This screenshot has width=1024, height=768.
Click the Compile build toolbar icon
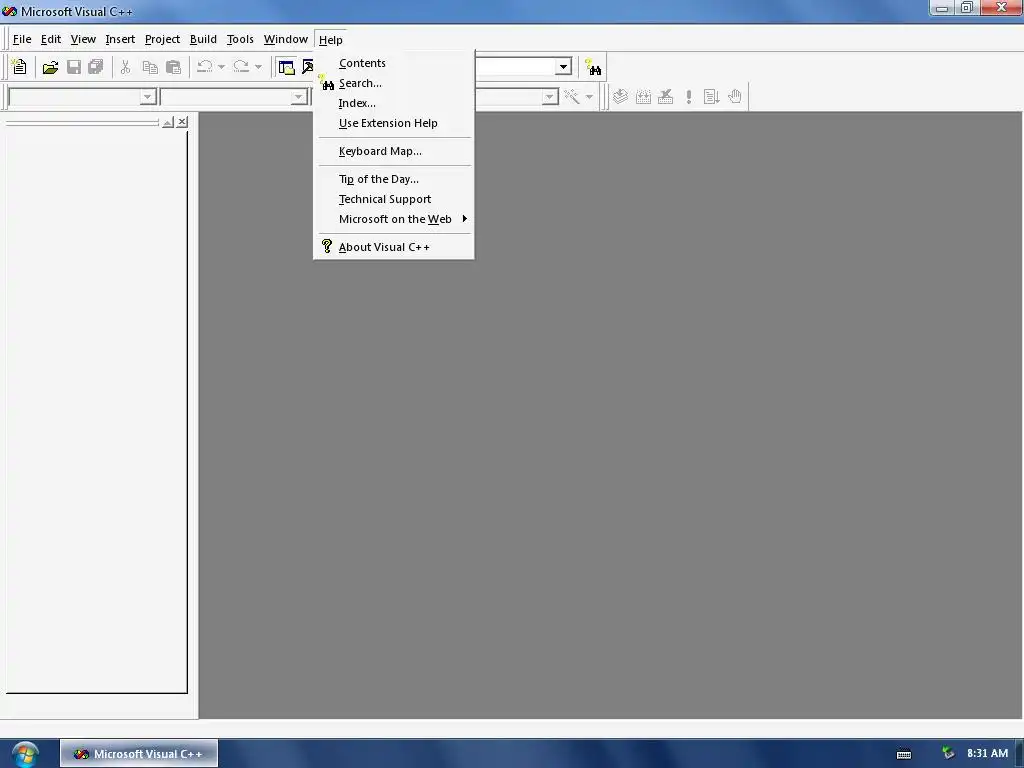[620, 97]
